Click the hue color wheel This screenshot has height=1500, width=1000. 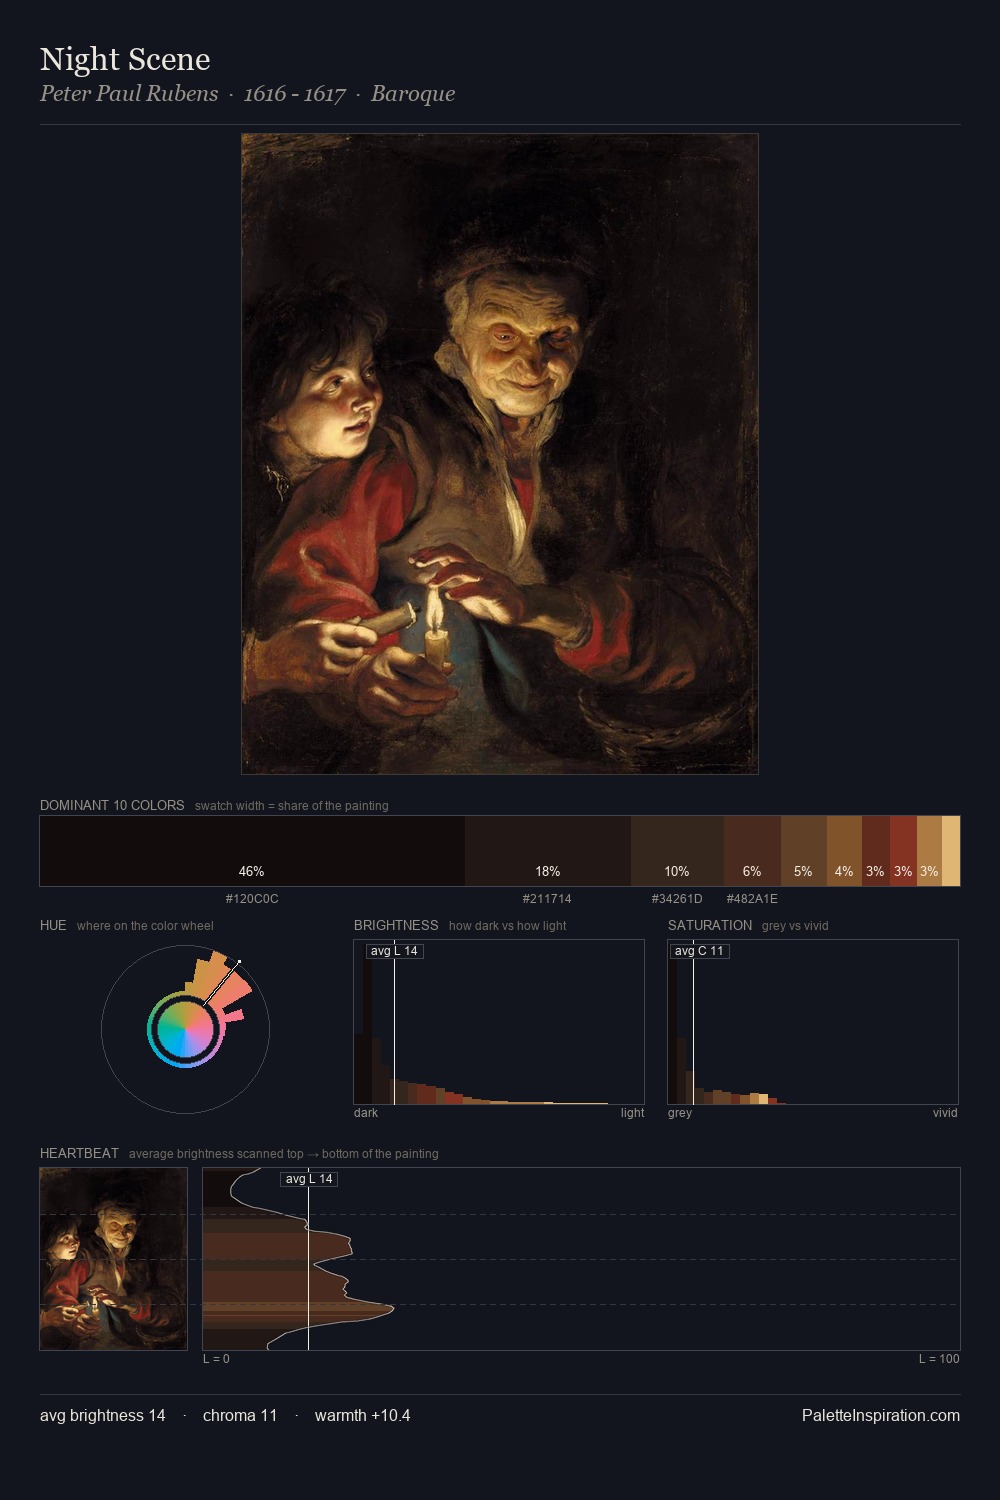(185, 1029)
